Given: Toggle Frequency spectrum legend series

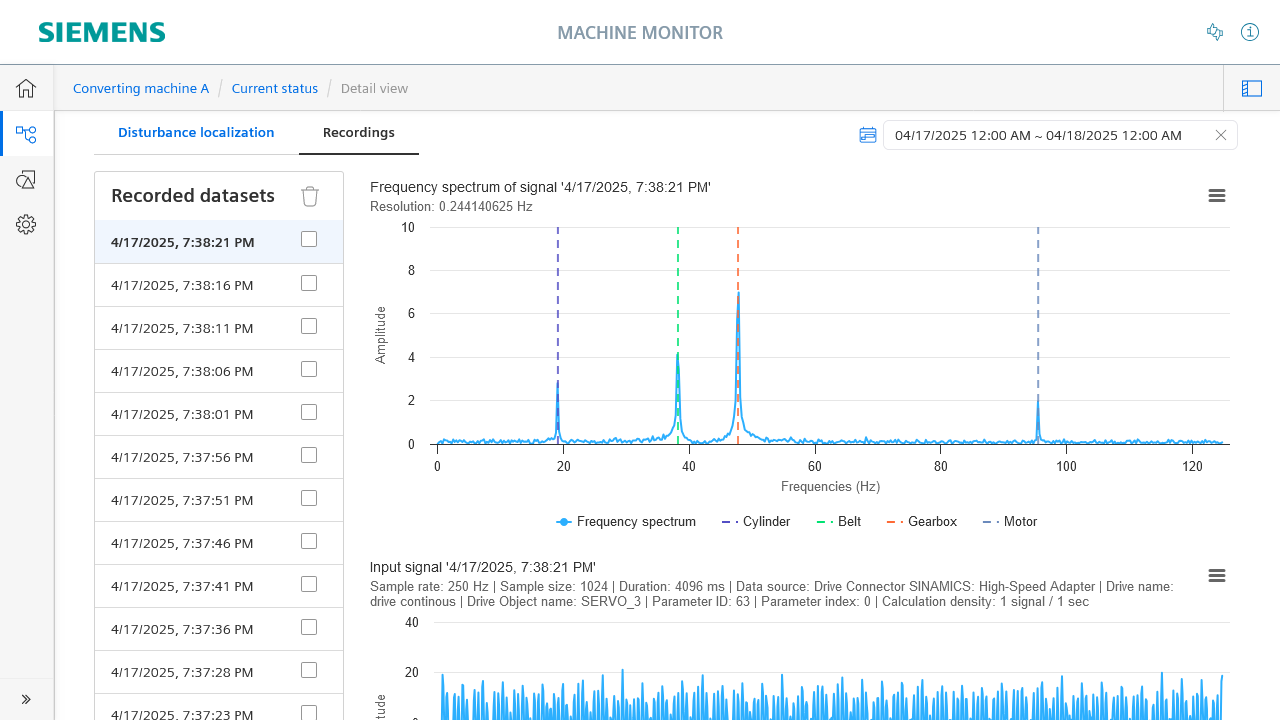Looking at the screenshot, I should tap(626, 522).
